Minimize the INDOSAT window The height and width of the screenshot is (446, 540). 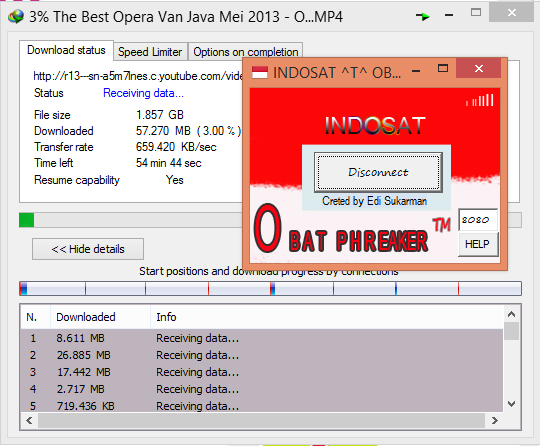pos(416,71)
